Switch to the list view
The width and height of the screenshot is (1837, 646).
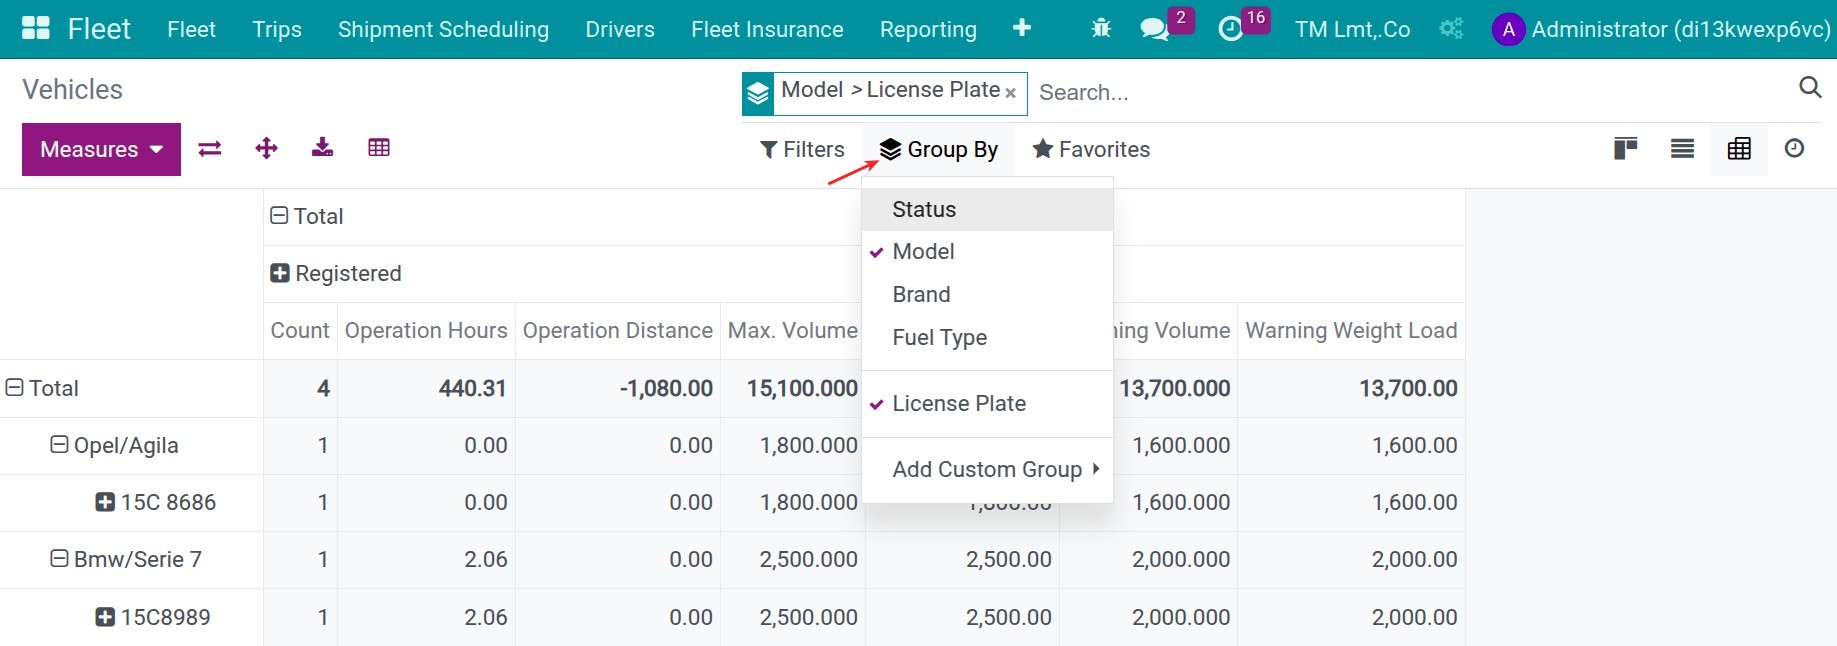click(1682, 149)
